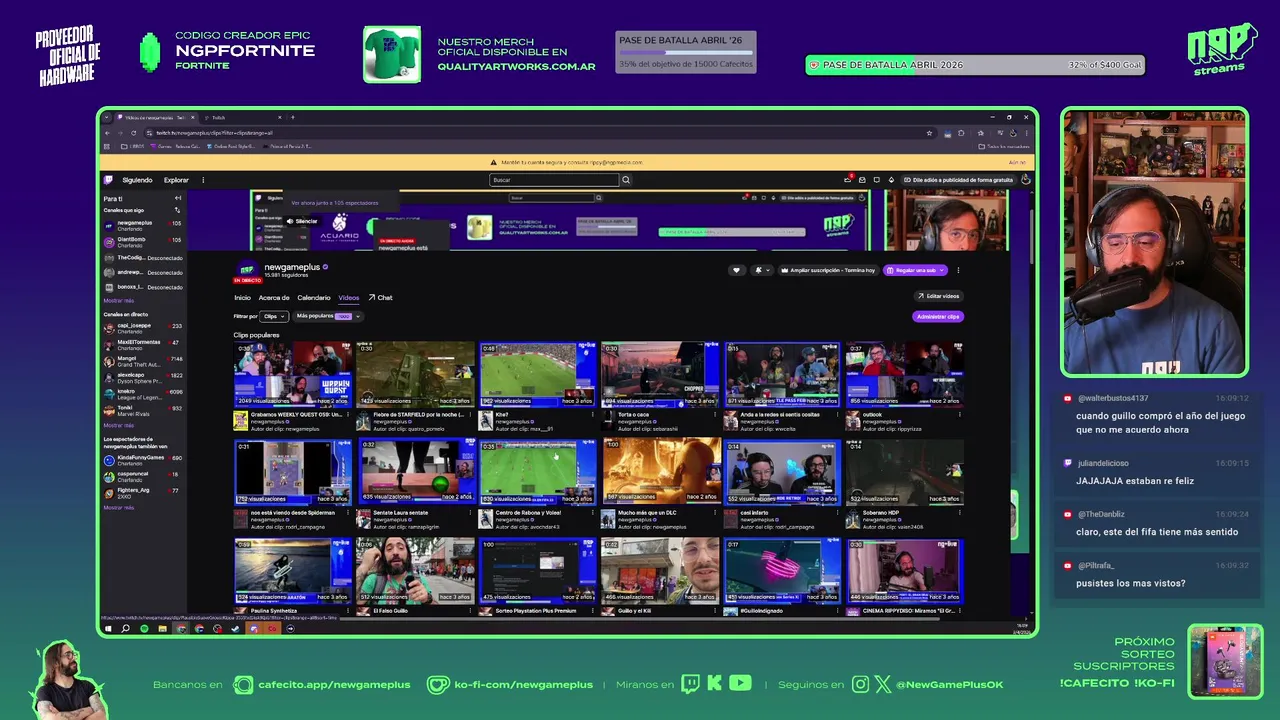Image resolution: width=1280 pixels, height=720 pixels.
Task: Open Windows taskbar search icon
Action: click(125, 629)
